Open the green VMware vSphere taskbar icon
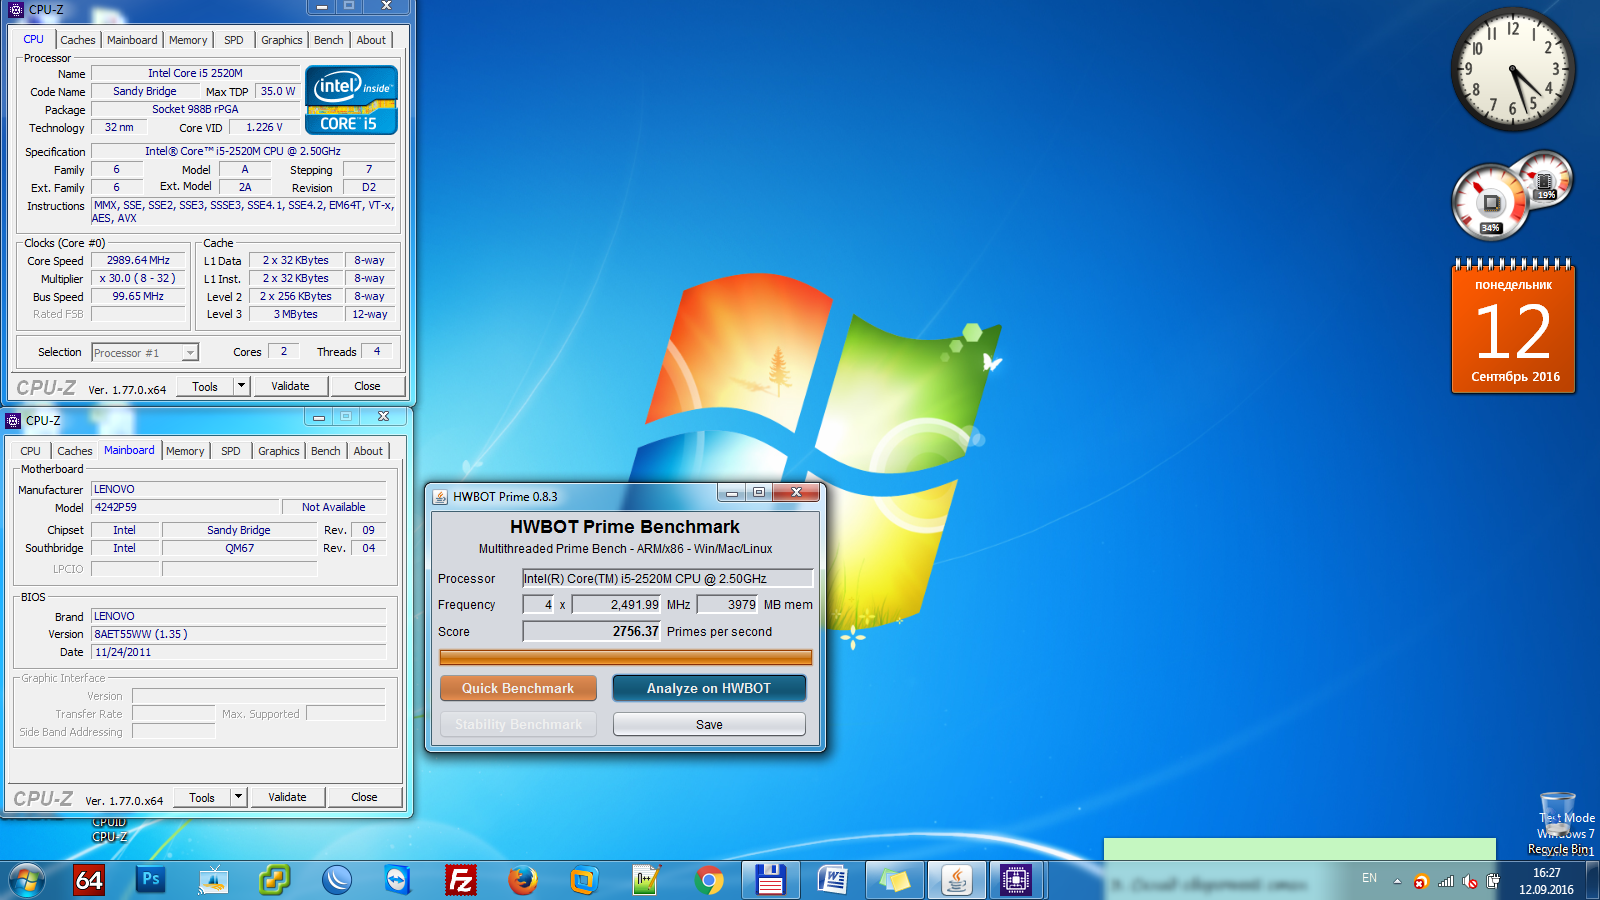This screenshot has width=1600, height=900. coord(274,880)
